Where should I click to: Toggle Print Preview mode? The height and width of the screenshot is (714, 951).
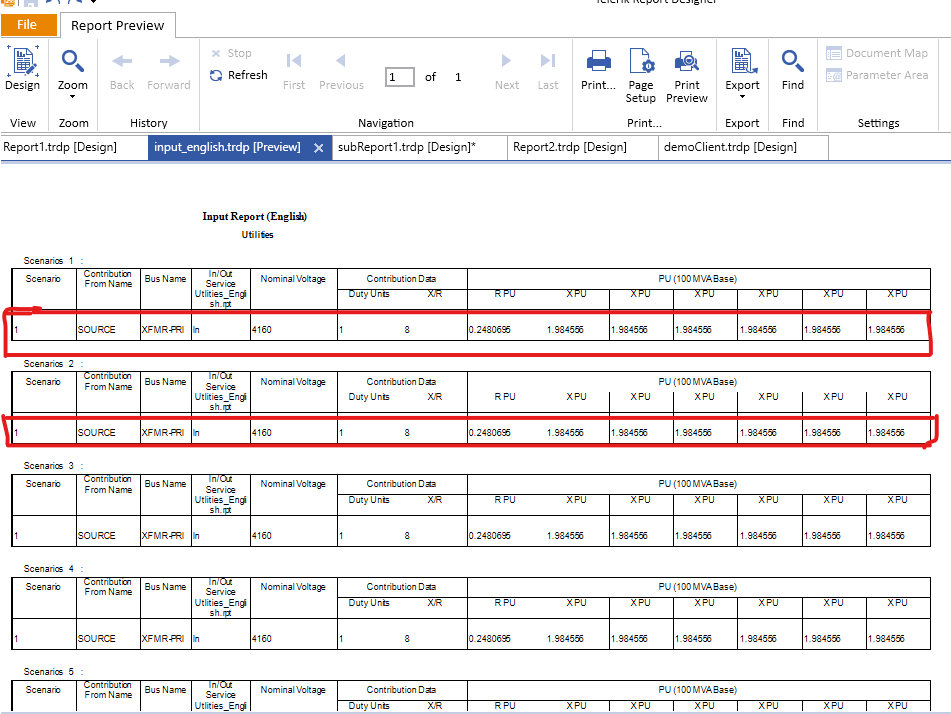[687, 75]
